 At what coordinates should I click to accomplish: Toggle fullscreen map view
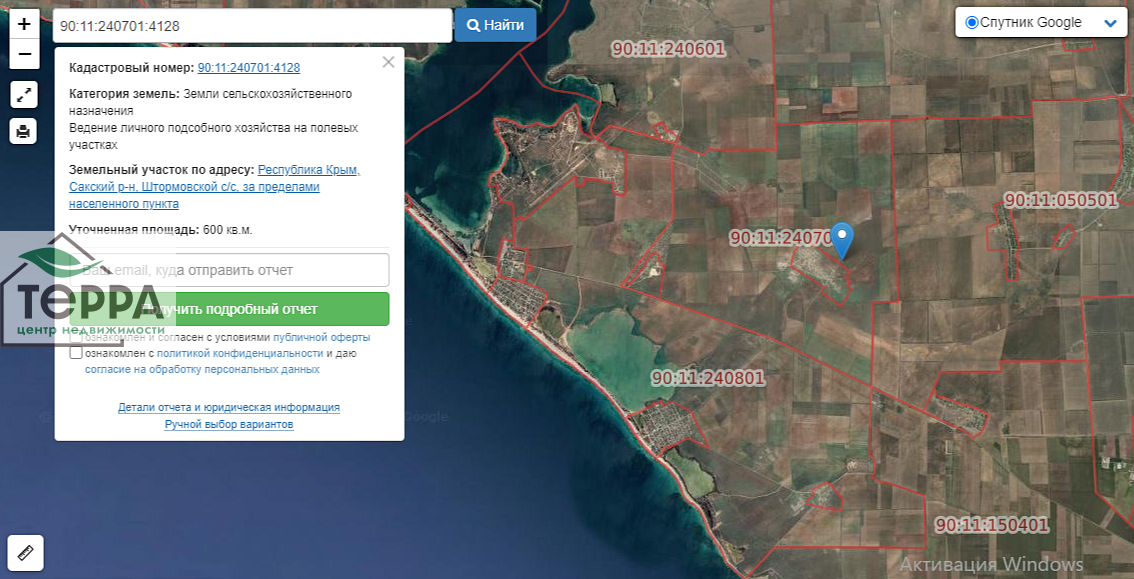pyautogui.click(x=25, y=95)
